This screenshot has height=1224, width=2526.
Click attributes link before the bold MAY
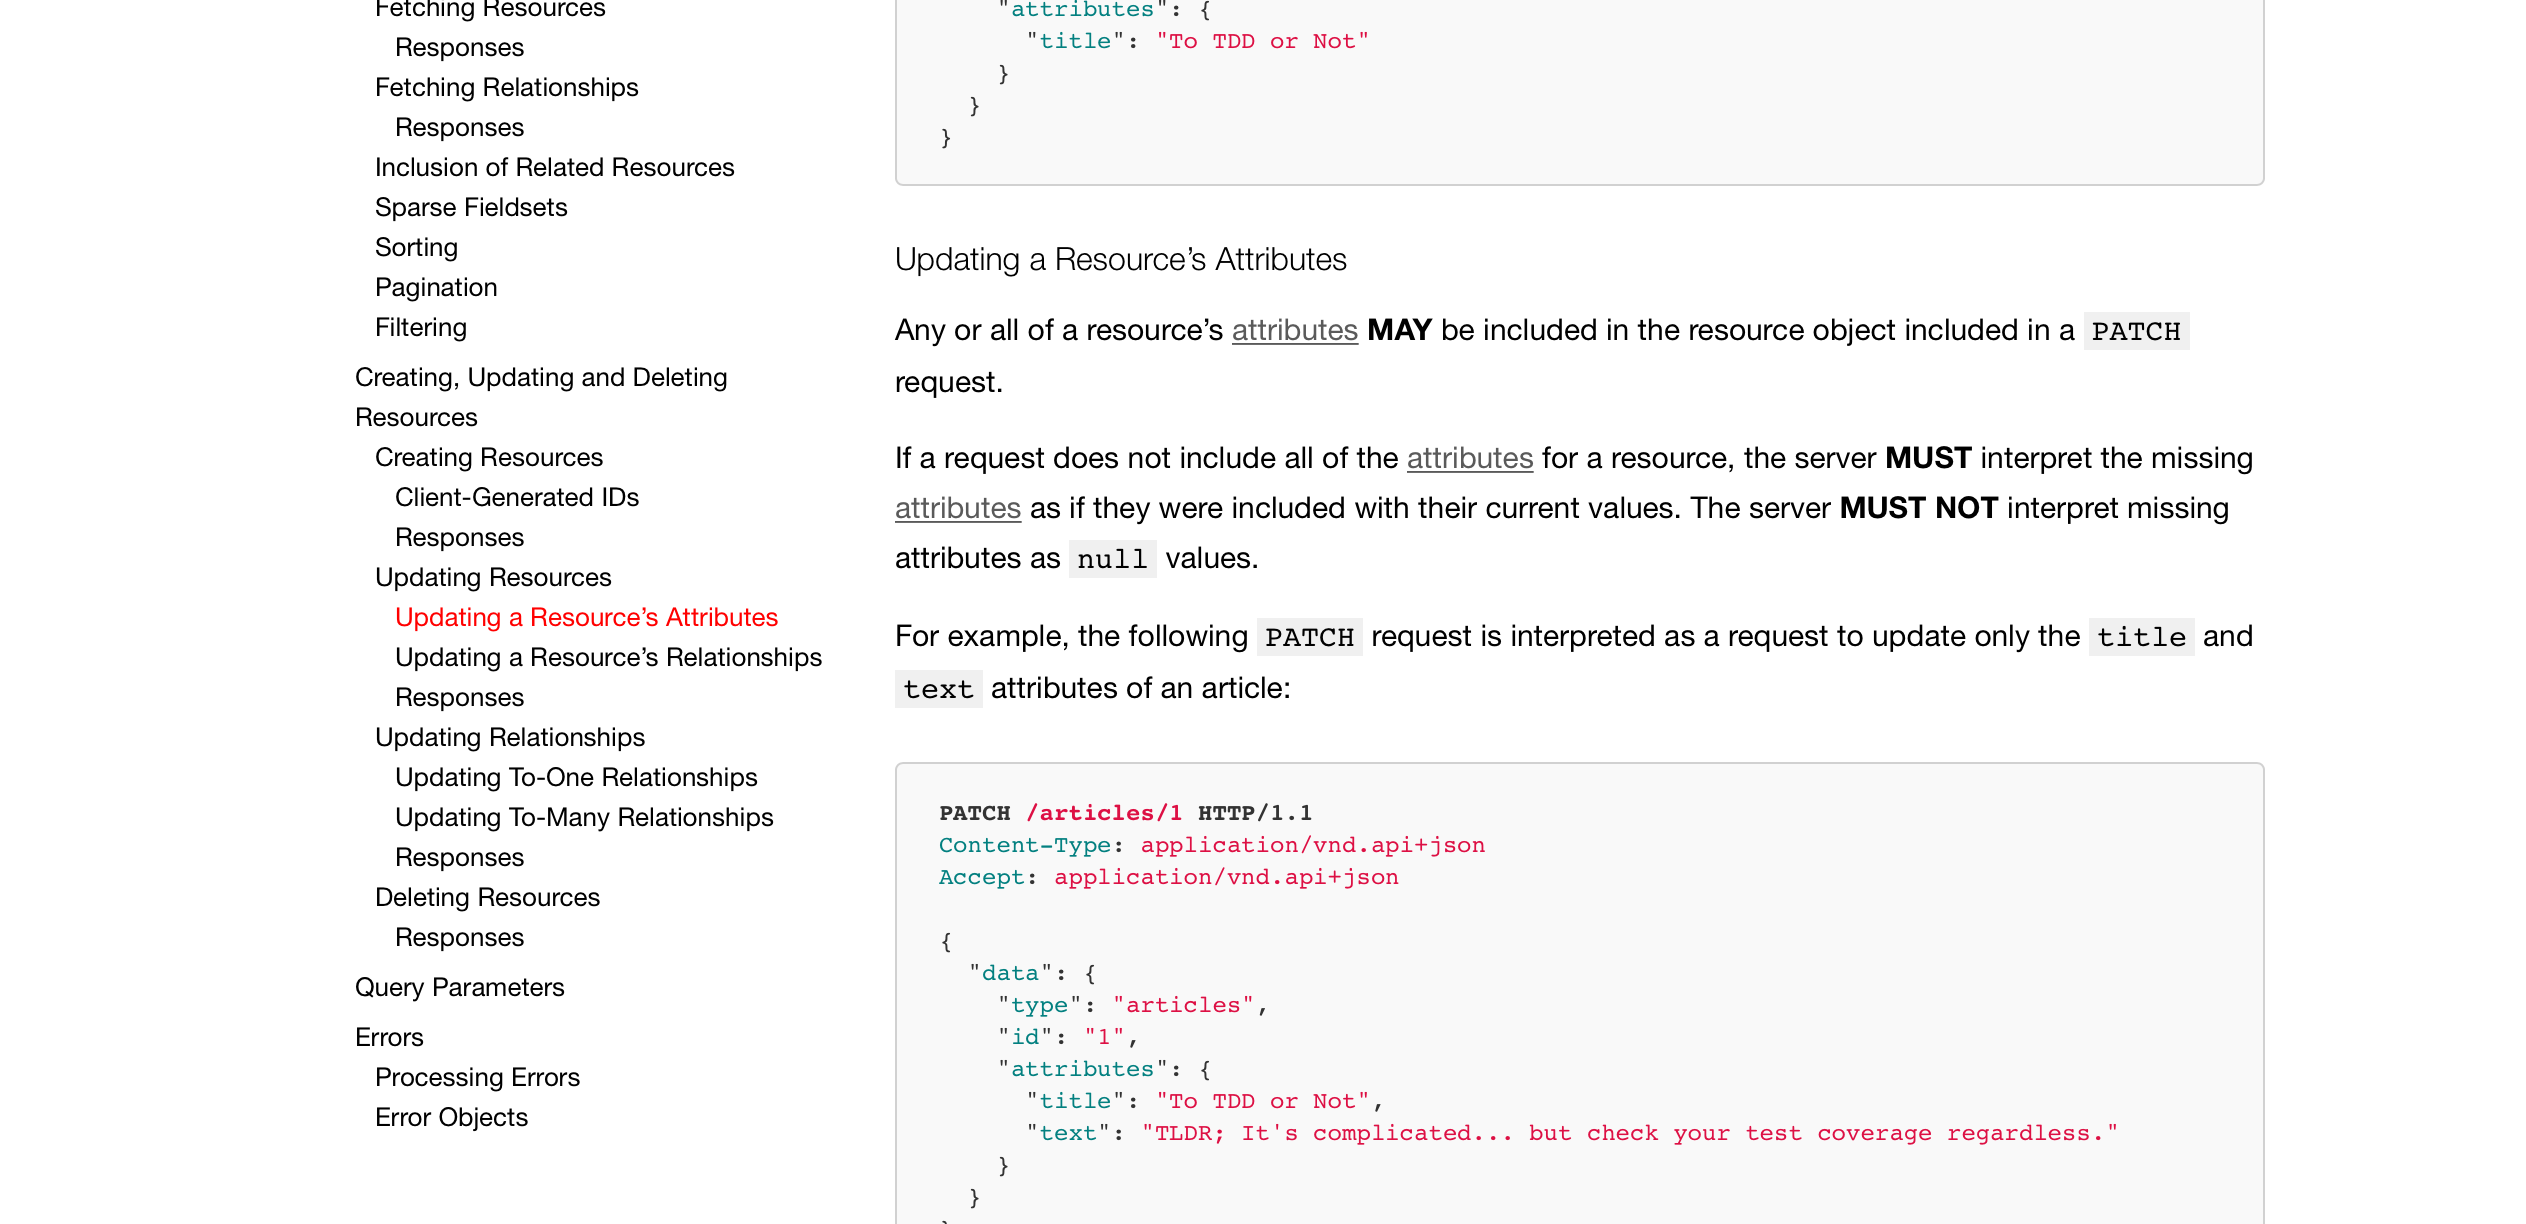pyautogui.click(x=1294, y=330)
